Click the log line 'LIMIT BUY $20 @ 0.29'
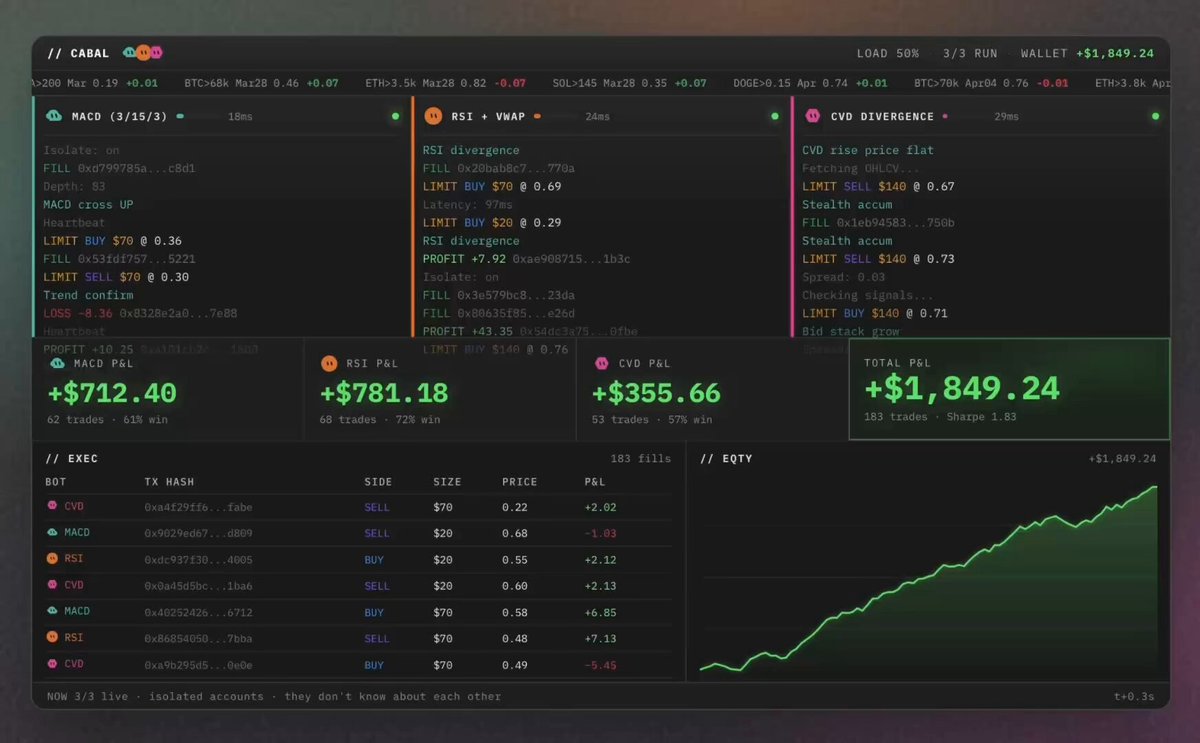The height and width of the screenshot is (743, 1200). (492, 223)
